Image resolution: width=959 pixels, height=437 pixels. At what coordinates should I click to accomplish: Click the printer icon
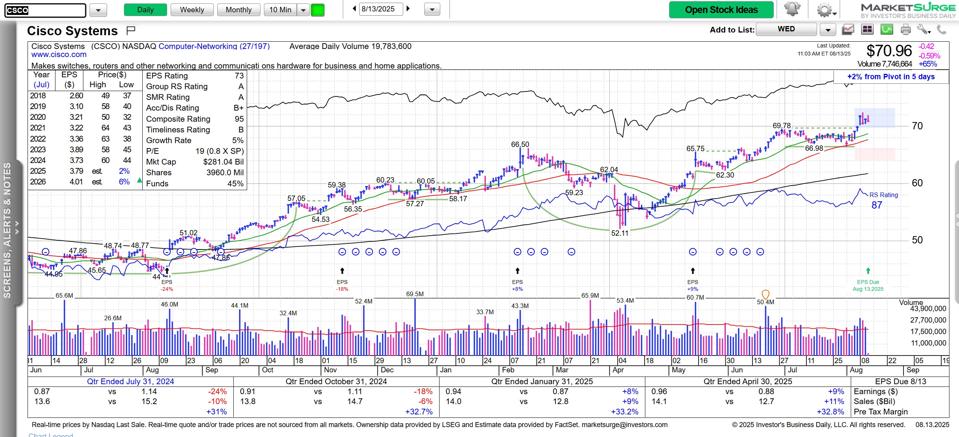tap(906, 29)
